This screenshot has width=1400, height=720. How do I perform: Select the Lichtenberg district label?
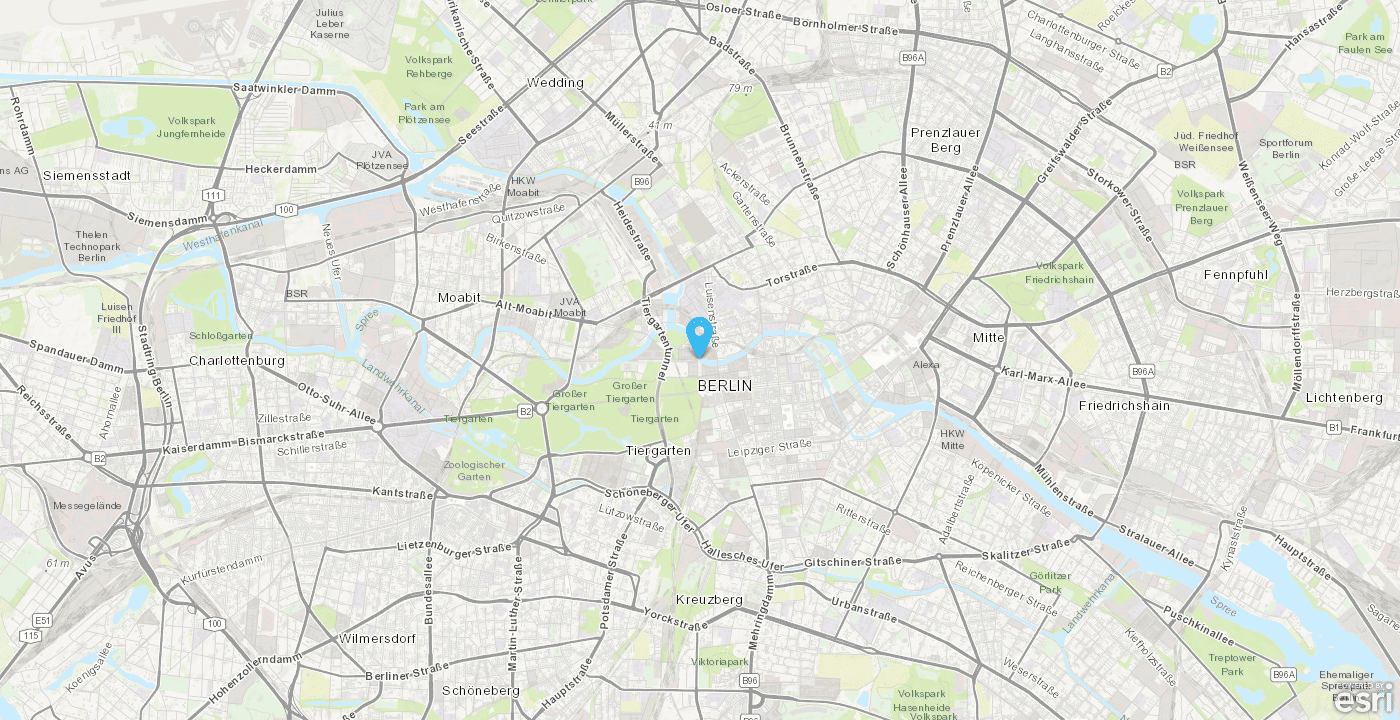pyautogui.click(x=1344, y=397)
